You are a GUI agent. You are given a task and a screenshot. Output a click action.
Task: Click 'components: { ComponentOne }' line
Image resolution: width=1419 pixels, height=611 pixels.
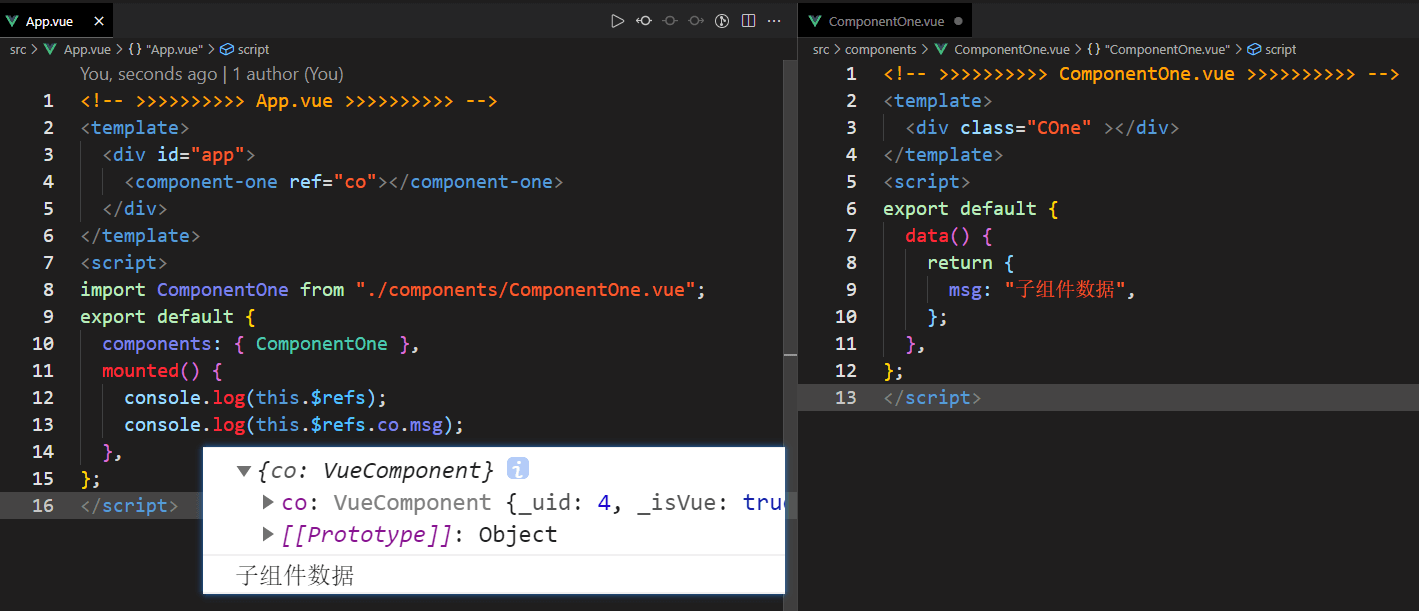[x=260, y=343]
